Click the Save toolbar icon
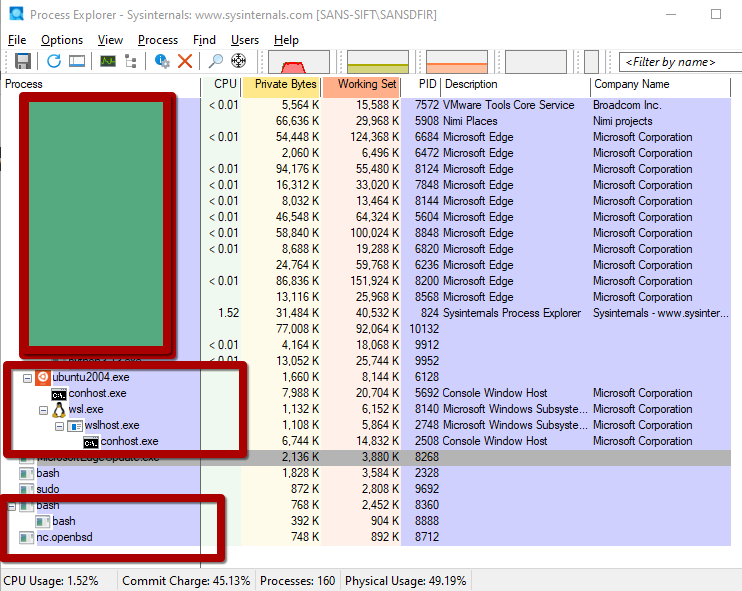The width and height of the screenshot is (742, 591). tap(22, 62)
